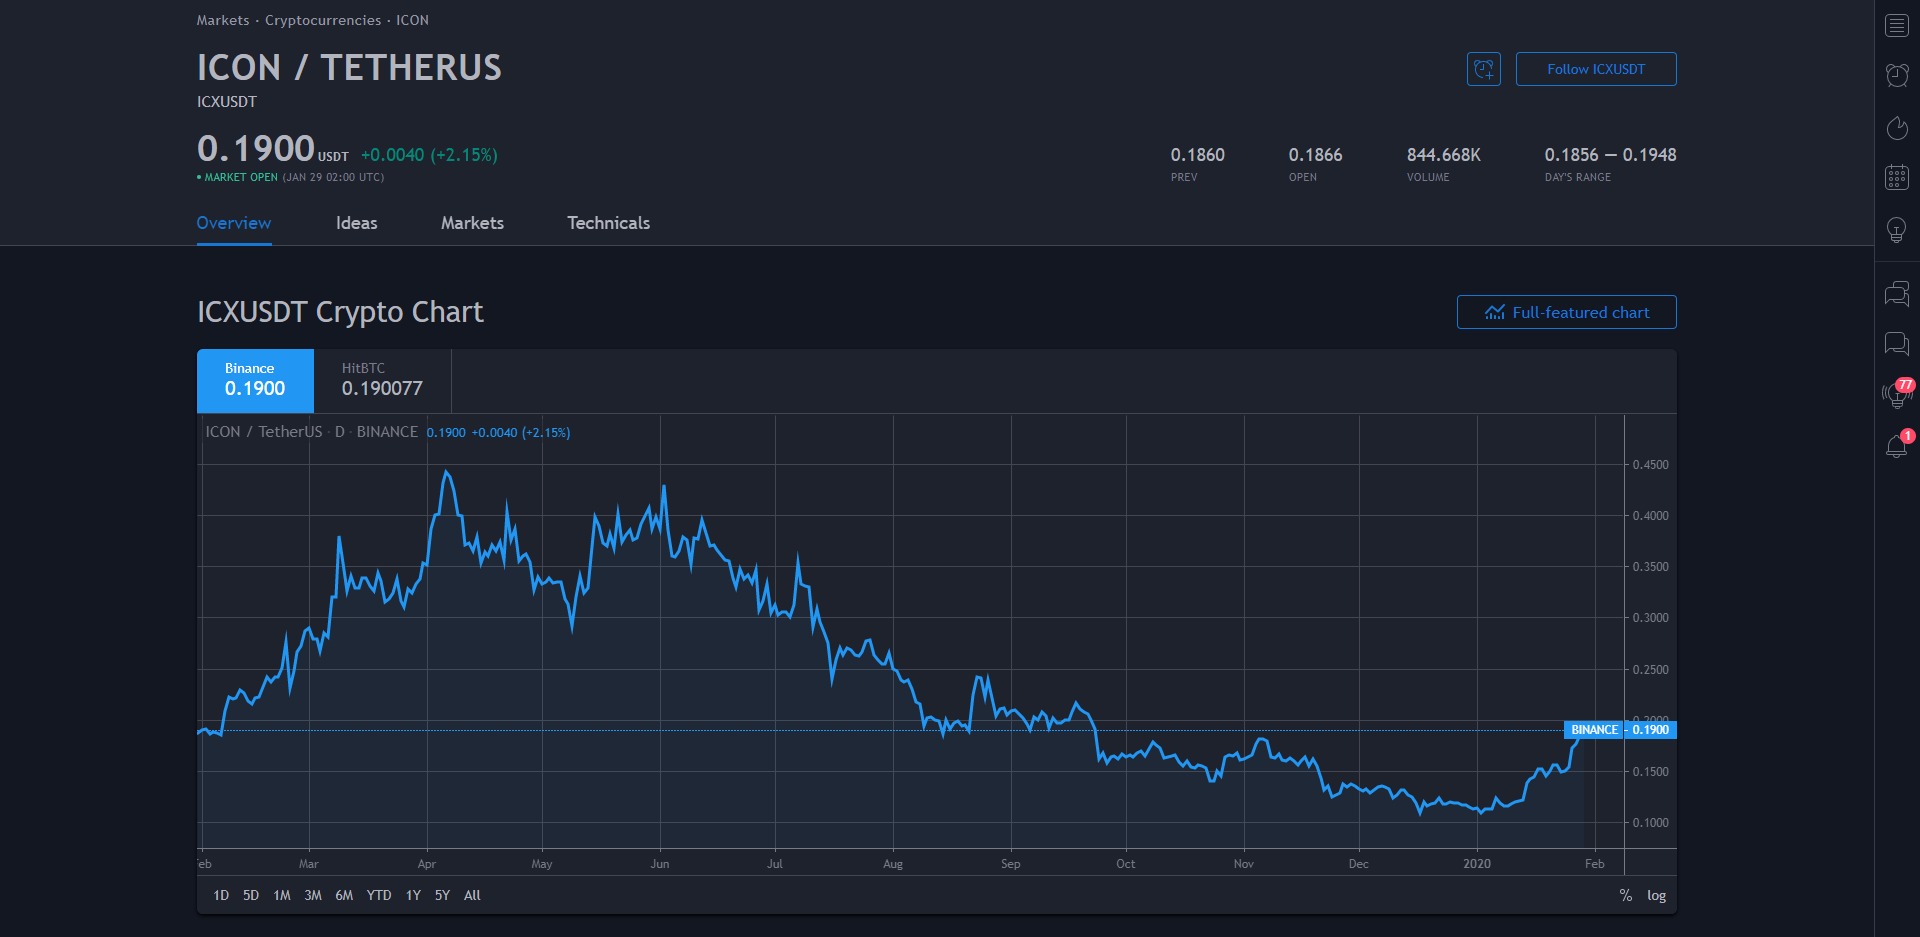This screenshot has height=937, width=1920.
Task: Set chart range to 1M
Action: [x=282, y=895]
